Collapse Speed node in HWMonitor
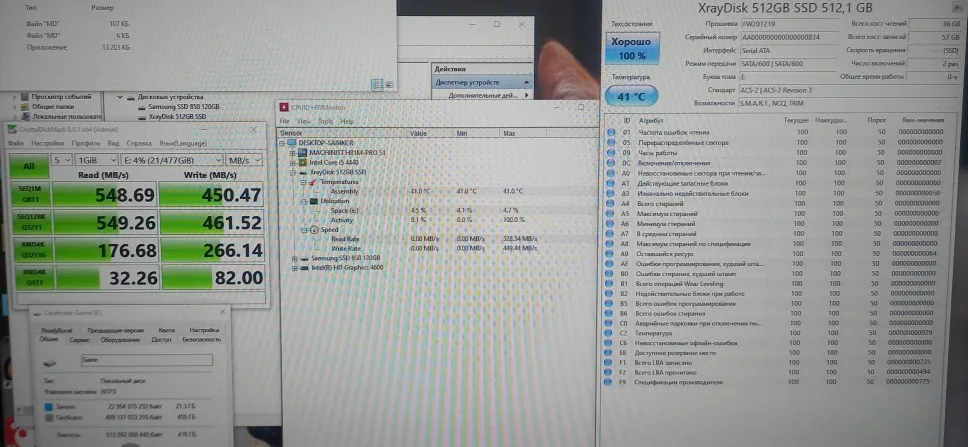 point(304,230)
